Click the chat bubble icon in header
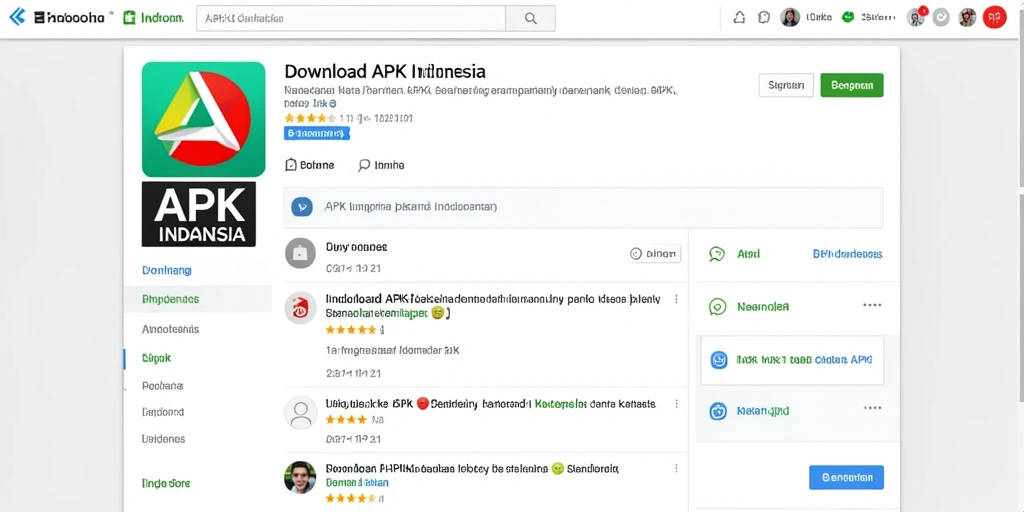The width and height of the screenshot is (1024, 512). tap(764, 18)
